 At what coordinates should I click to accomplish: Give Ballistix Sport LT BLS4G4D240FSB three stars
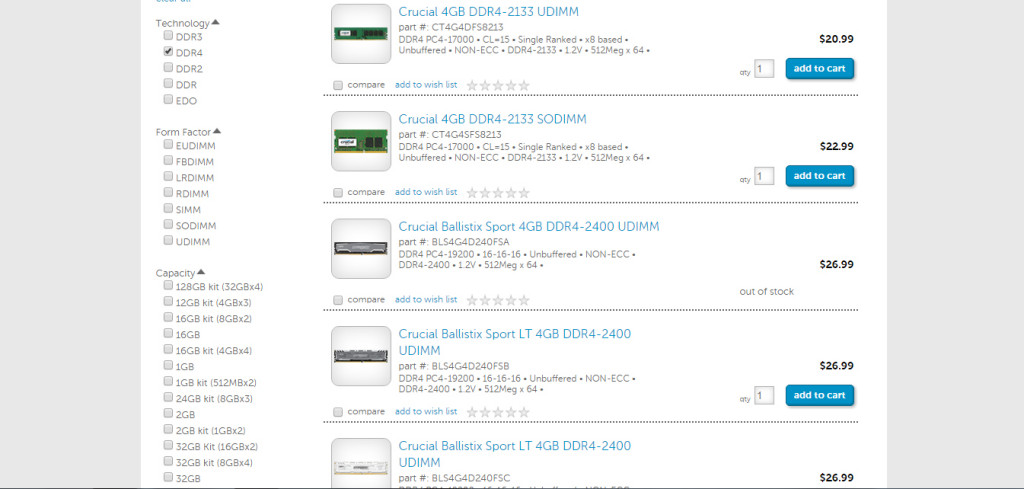(x=498, y=412)
